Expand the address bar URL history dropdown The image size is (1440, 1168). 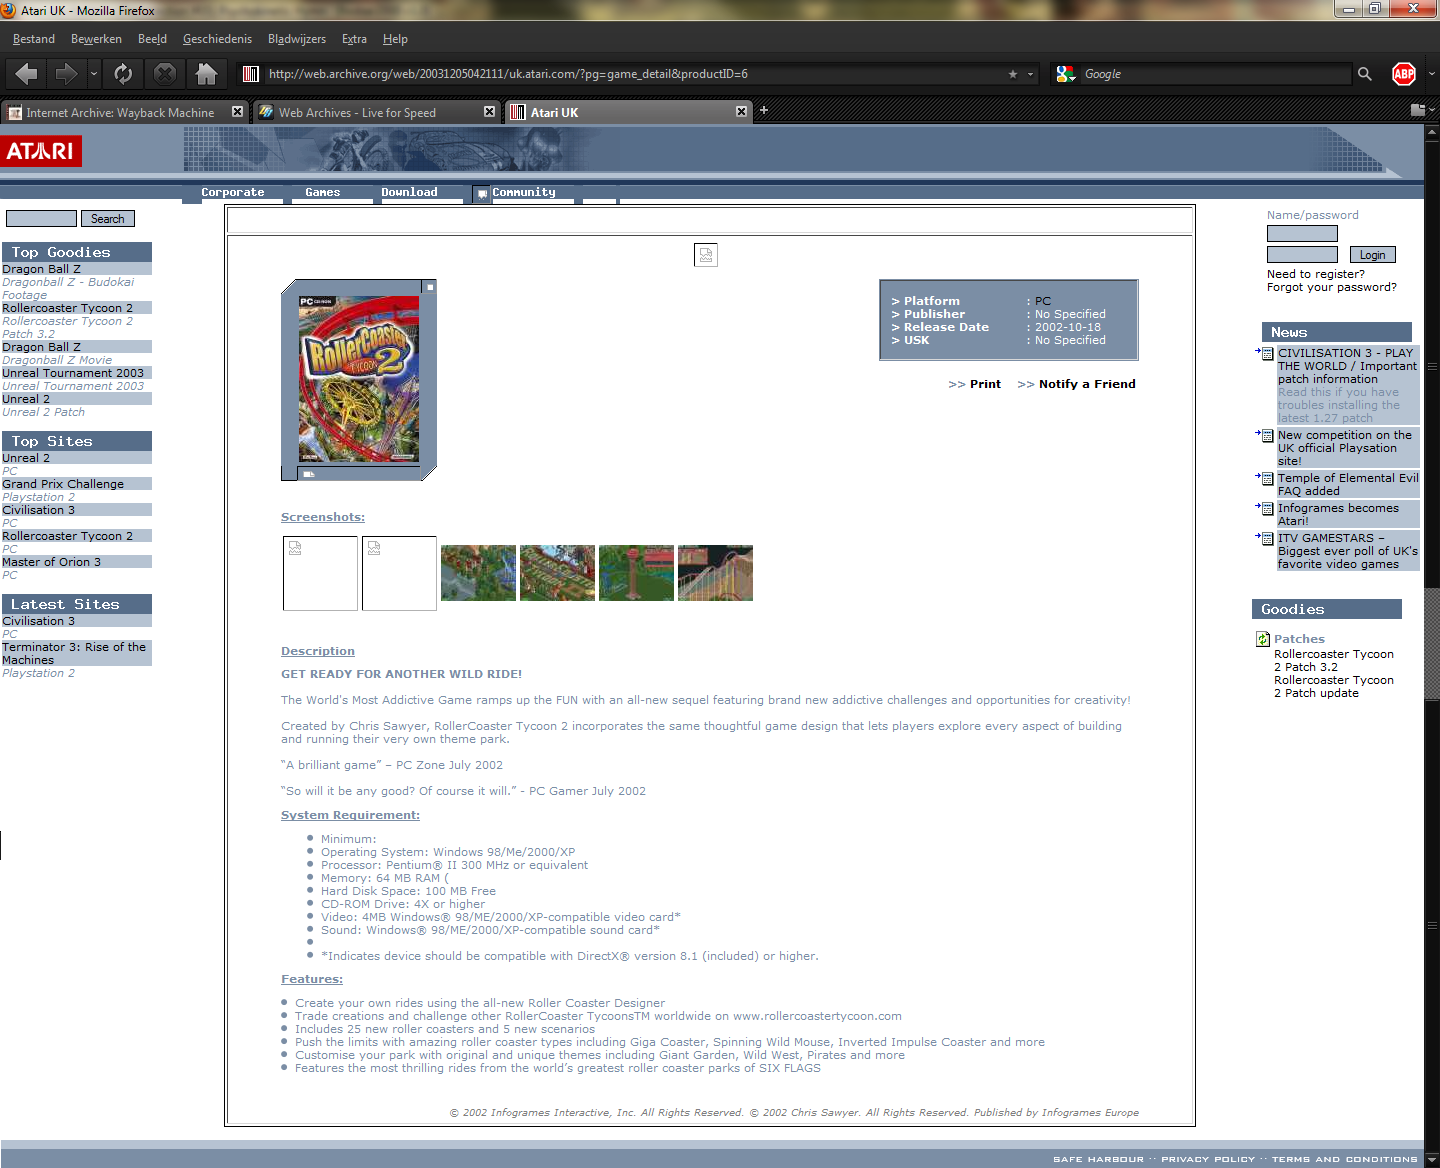point(1030,74)
